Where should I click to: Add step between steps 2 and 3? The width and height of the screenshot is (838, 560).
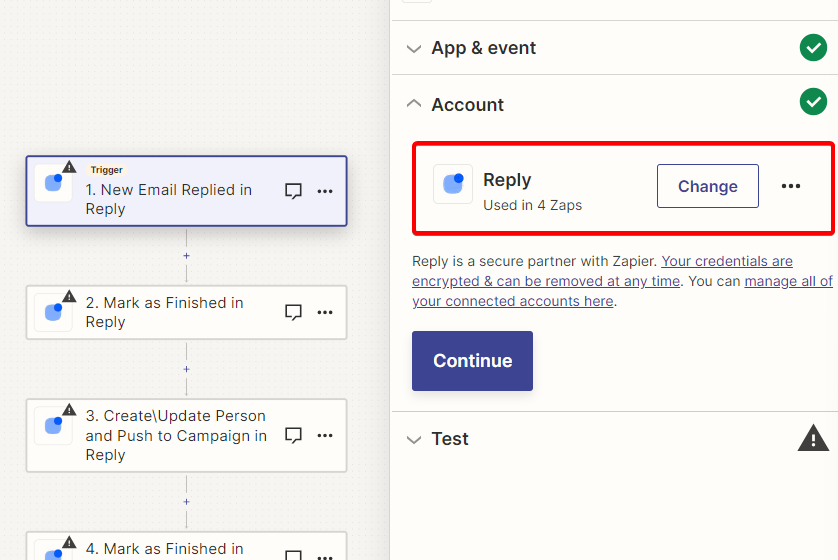click(186, 369)
